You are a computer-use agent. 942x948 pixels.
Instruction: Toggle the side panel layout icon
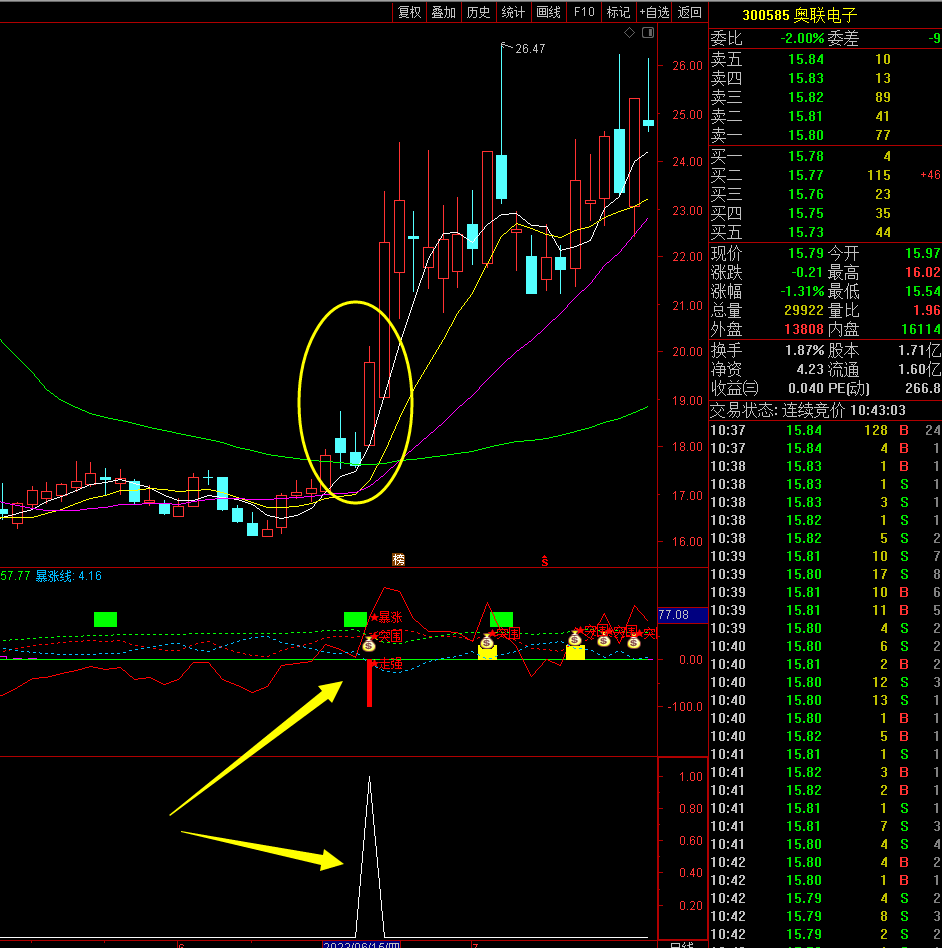(x=648, y=33)
